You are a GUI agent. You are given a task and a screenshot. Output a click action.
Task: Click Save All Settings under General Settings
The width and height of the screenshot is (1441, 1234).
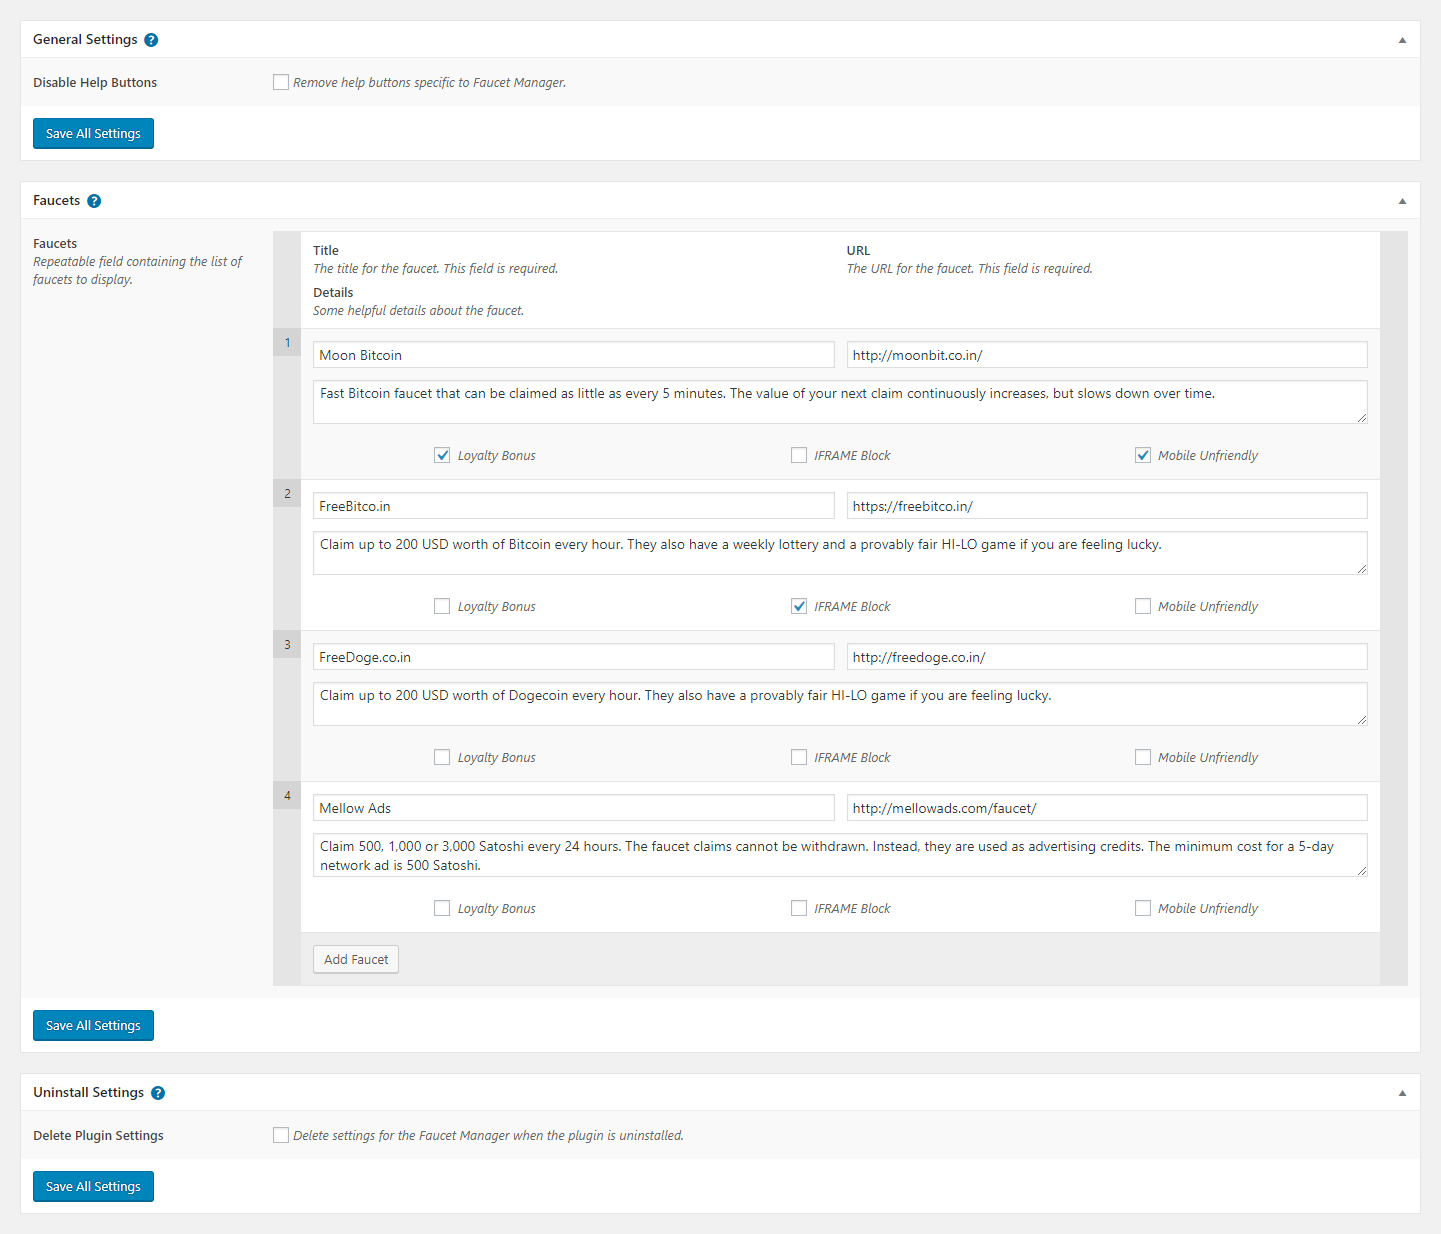pyautogui.click(x=93, y=134)
